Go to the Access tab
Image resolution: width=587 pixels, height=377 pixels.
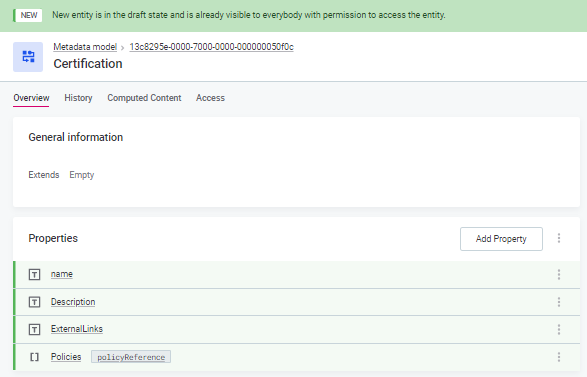(x=210, y=98)
